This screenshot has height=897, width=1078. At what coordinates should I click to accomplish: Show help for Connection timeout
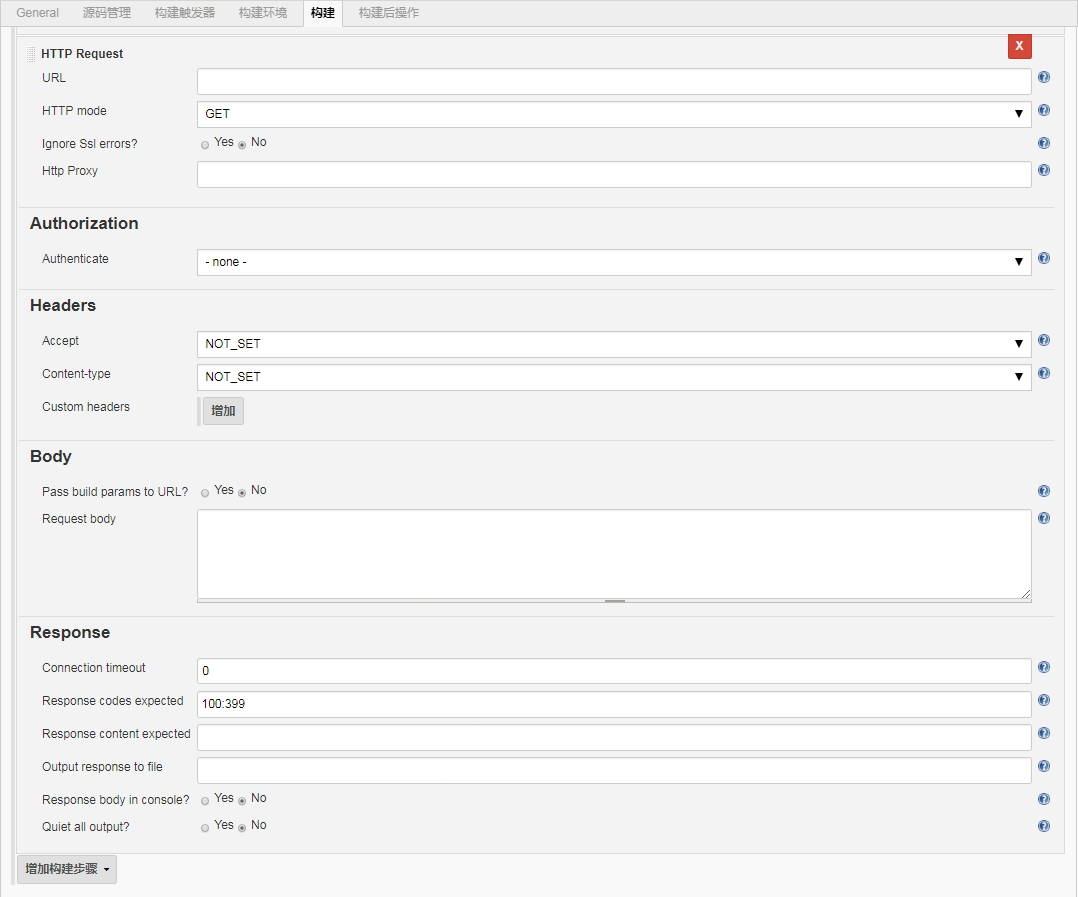(1044, 667)
